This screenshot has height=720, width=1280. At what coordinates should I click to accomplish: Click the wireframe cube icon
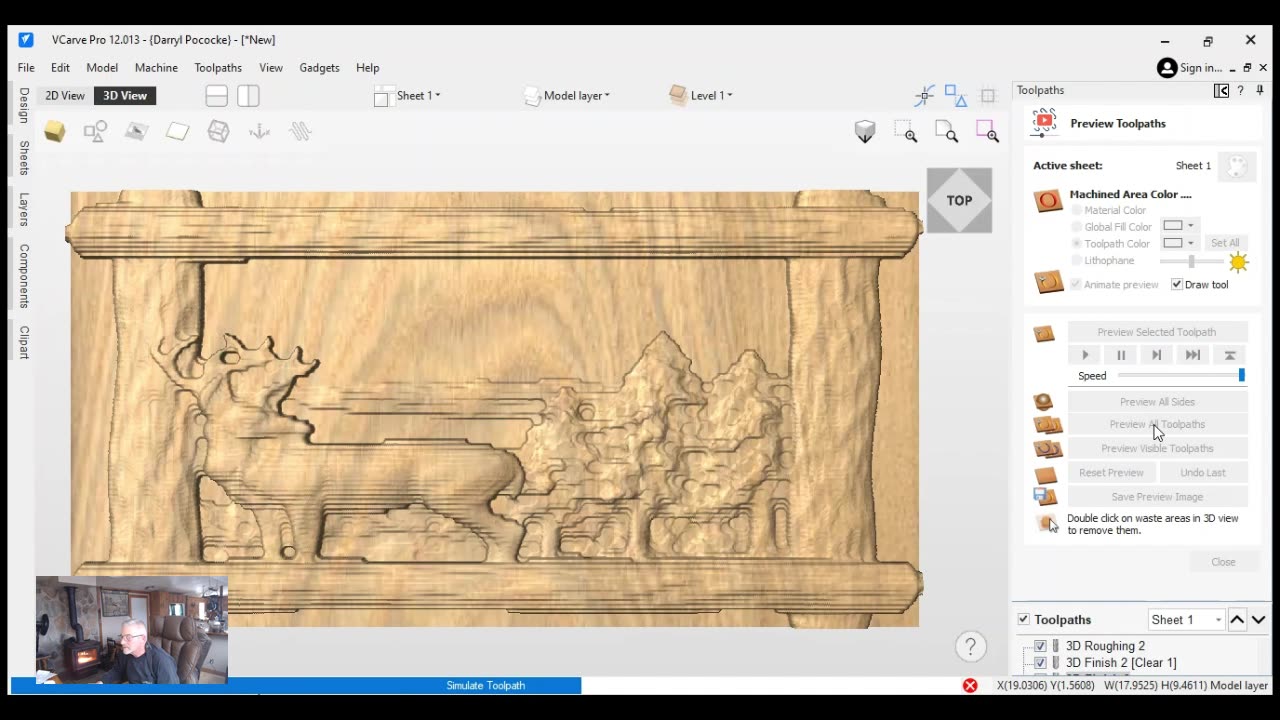click(x=218, y=131)
